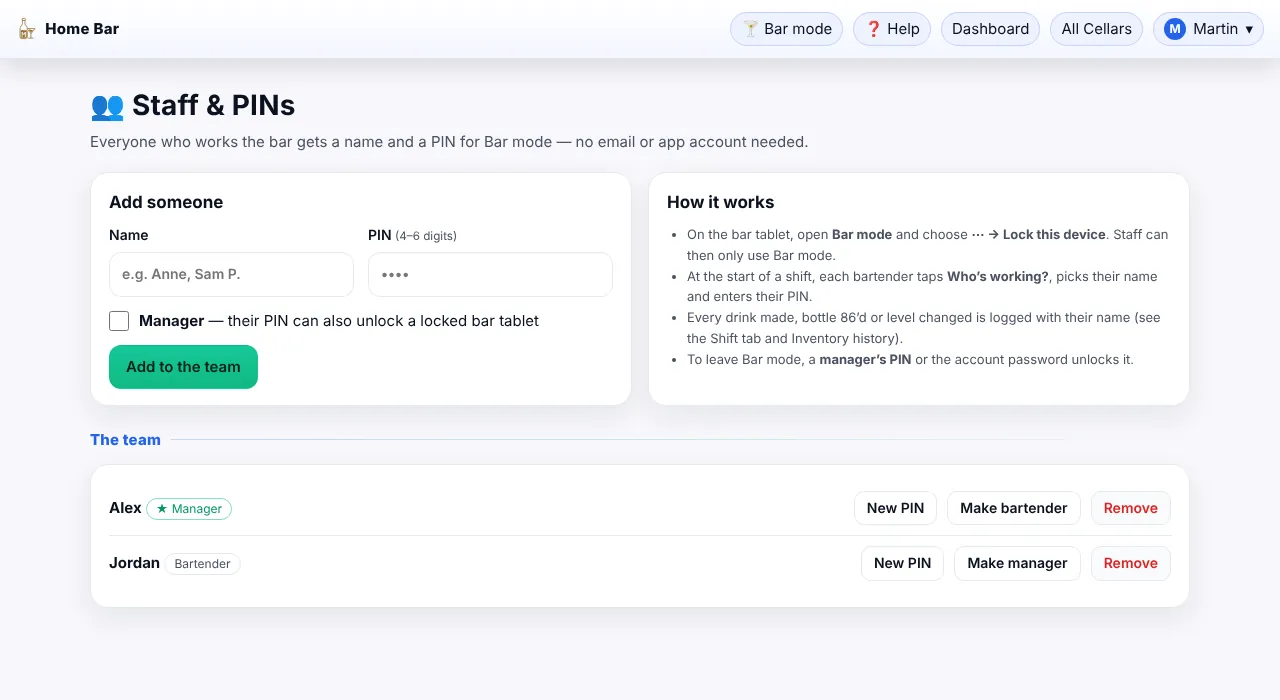Screen dimensions: 1280x700
Task: Click the name Jordan in the team list
Action: (x=134, y=563)
